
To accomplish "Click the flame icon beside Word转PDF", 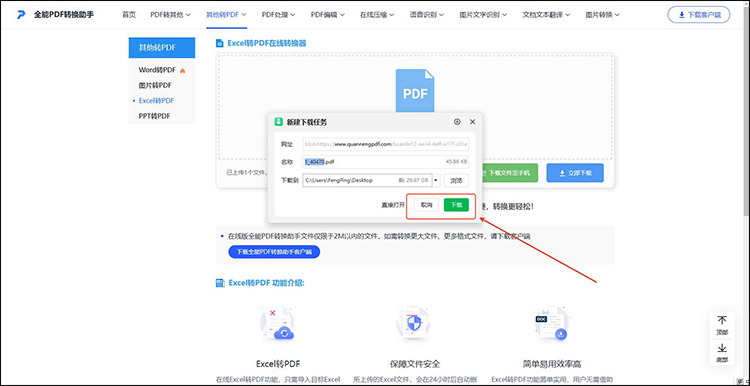I will pyautogui.click(x=182, y=70).
